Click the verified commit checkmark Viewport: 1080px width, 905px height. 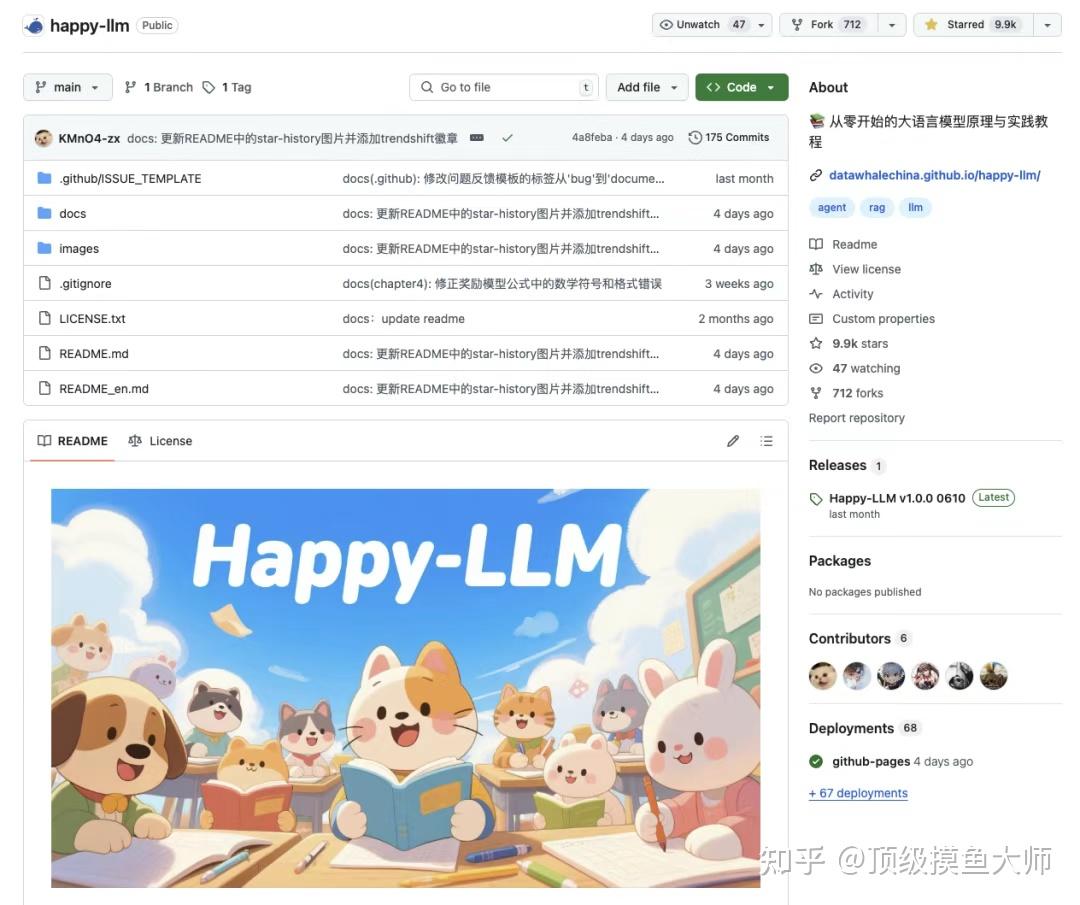tap(508, 137)
